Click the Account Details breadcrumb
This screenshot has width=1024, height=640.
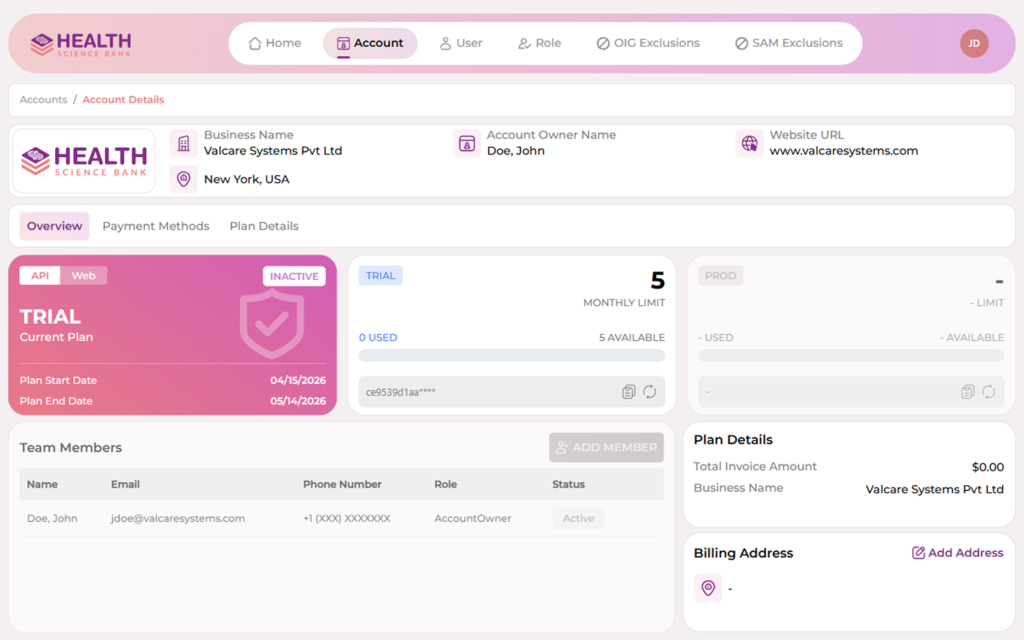123,99
